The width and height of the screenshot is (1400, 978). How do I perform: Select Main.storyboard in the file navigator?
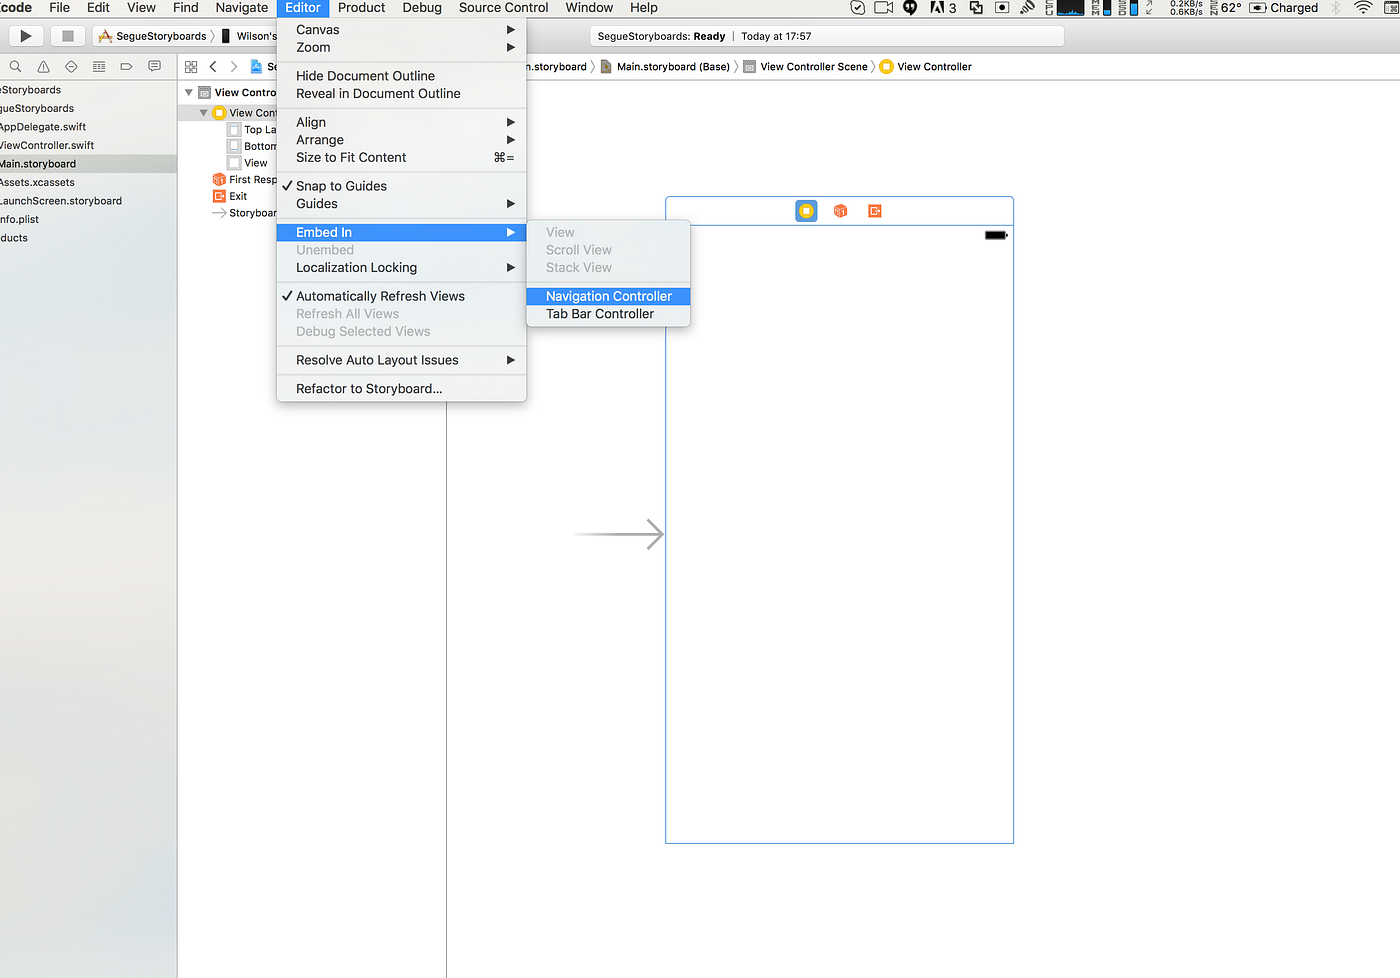tap(40, 163)
